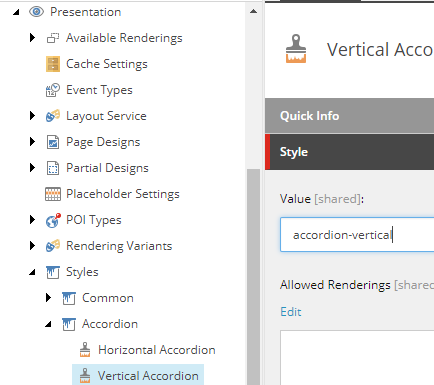Click the Value [shared] field label
This screenshot has height=385, width=434.
[322, 199]
